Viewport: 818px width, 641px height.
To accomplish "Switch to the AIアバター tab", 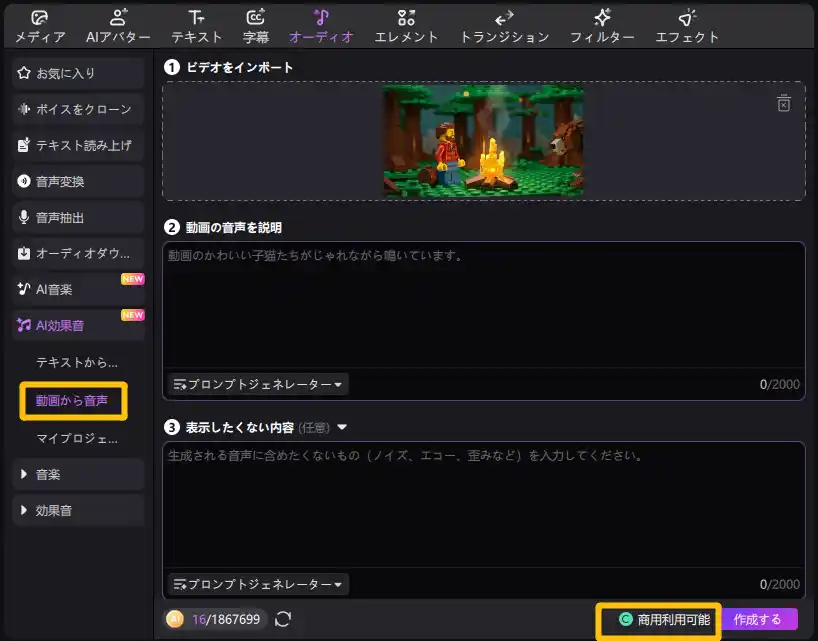I will pos(118,27).
